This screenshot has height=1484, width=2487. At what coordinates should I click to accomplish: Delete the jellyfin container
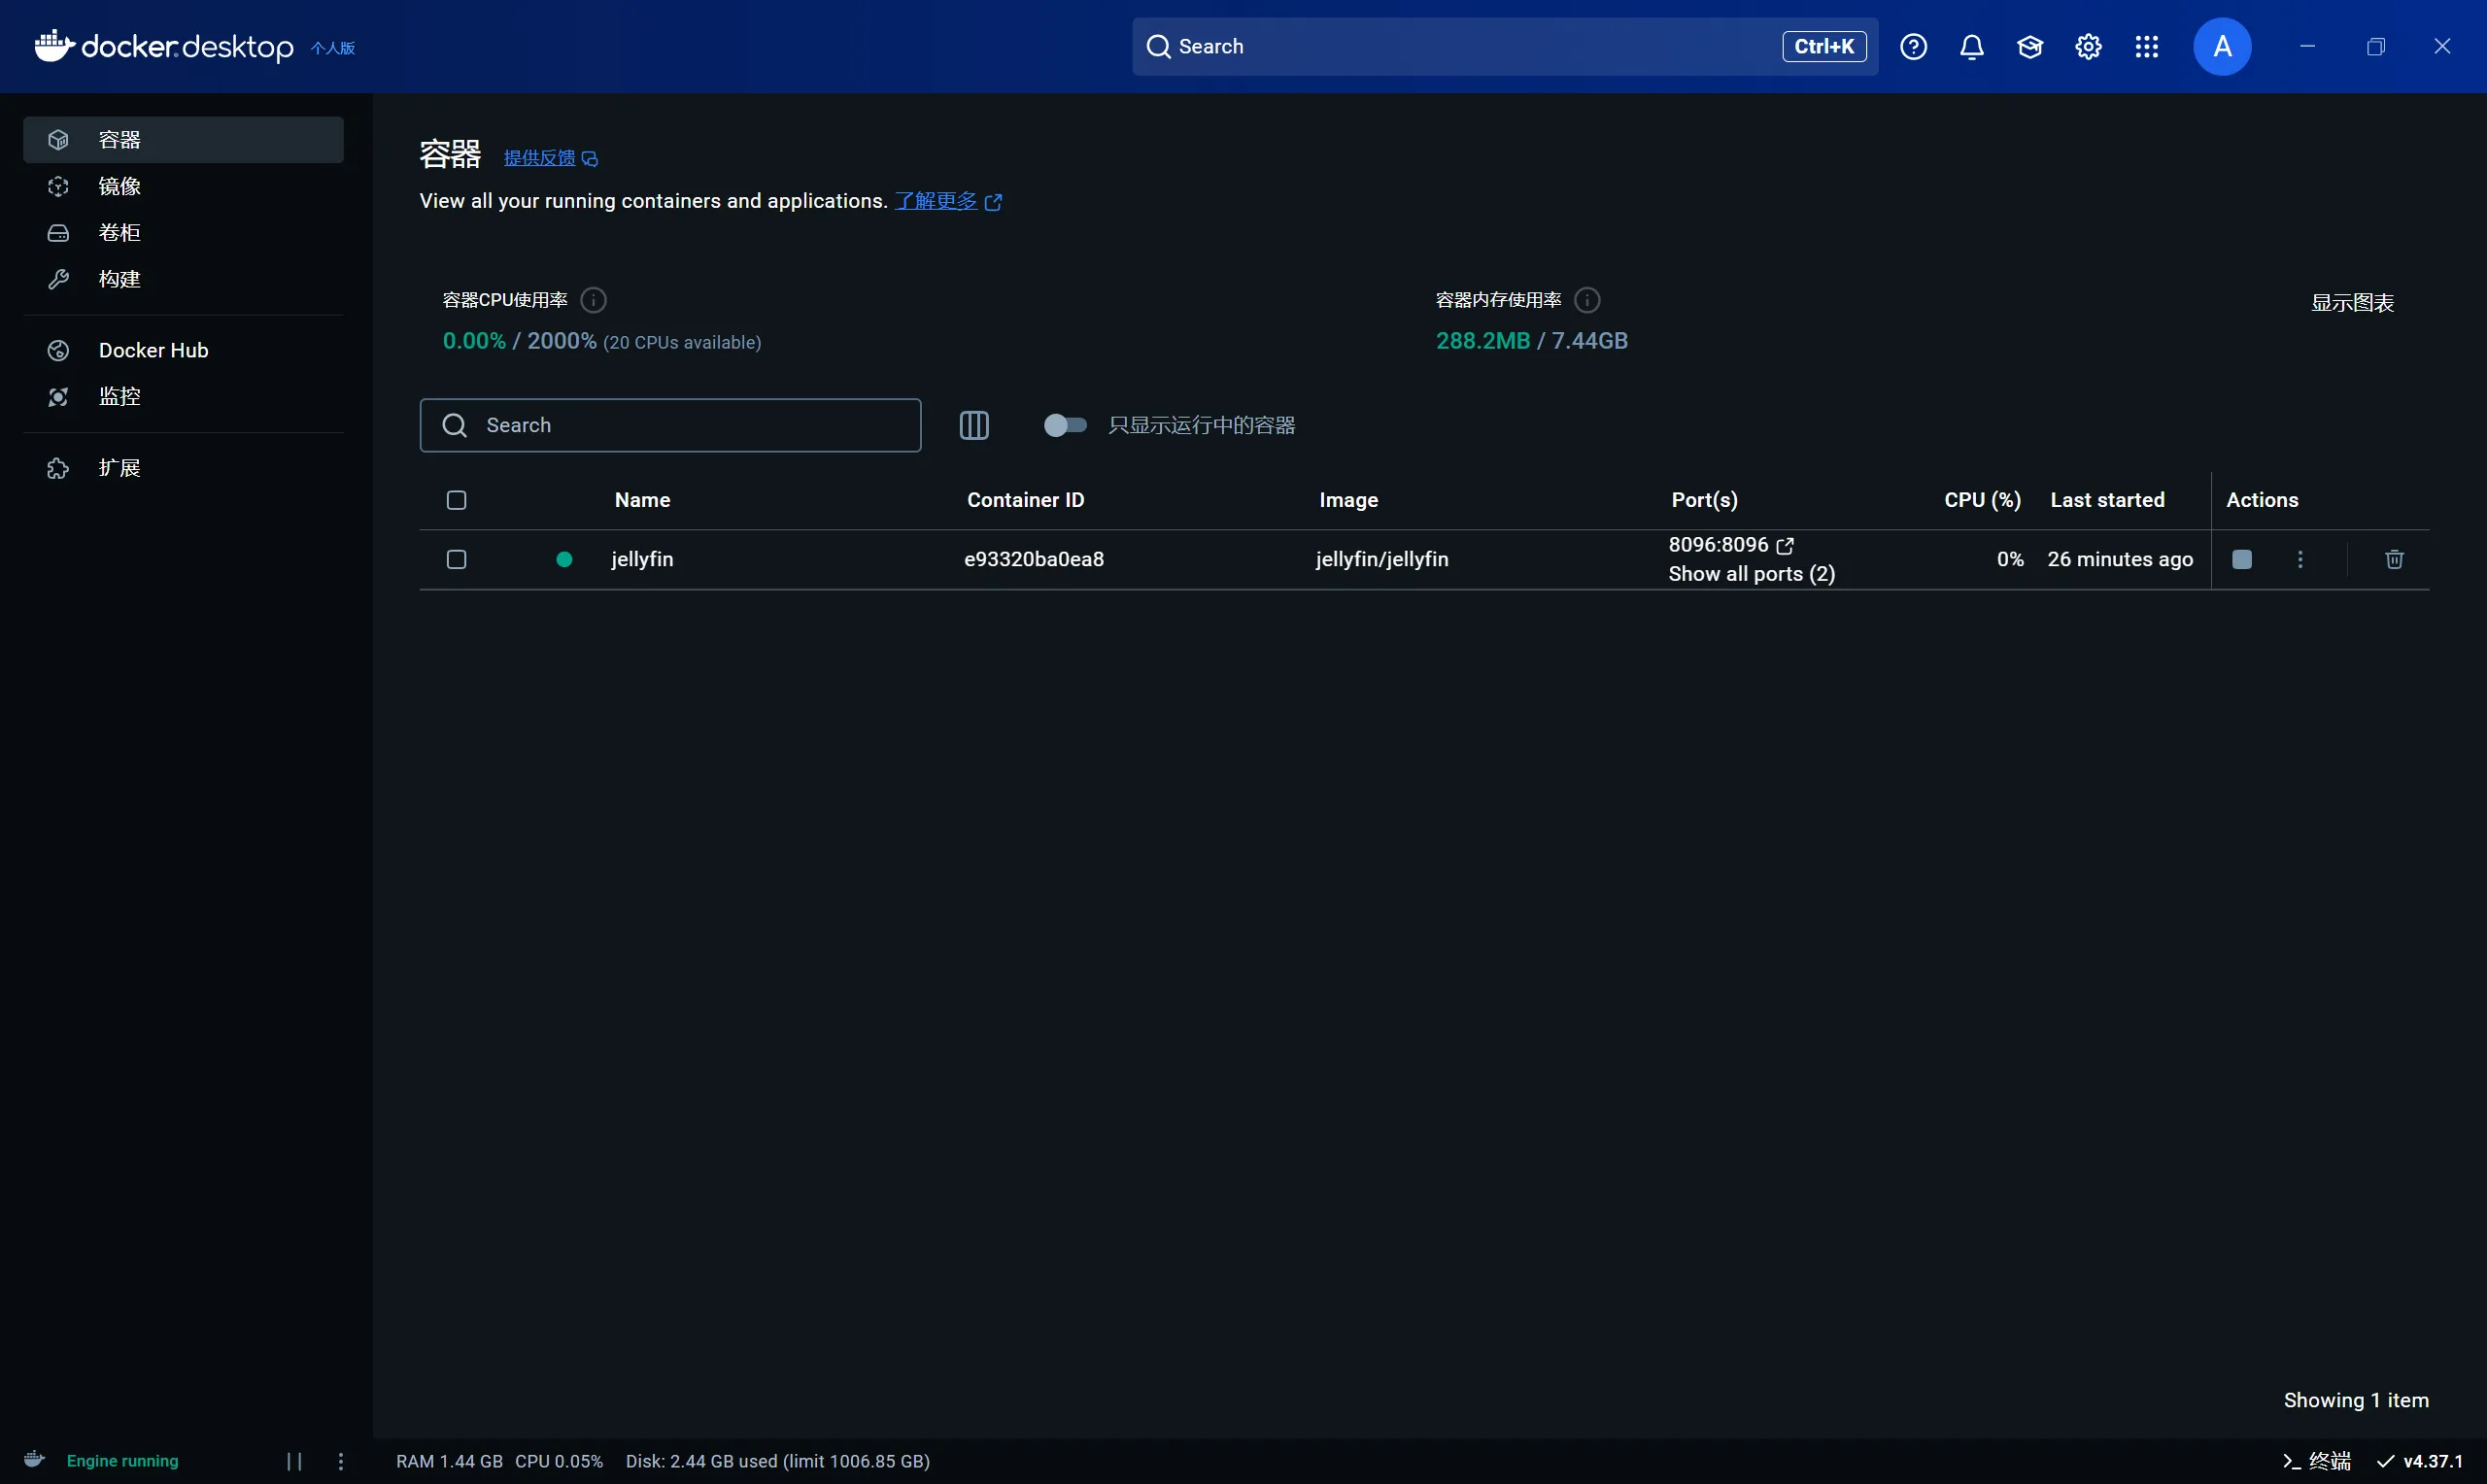coord(2394,559)
